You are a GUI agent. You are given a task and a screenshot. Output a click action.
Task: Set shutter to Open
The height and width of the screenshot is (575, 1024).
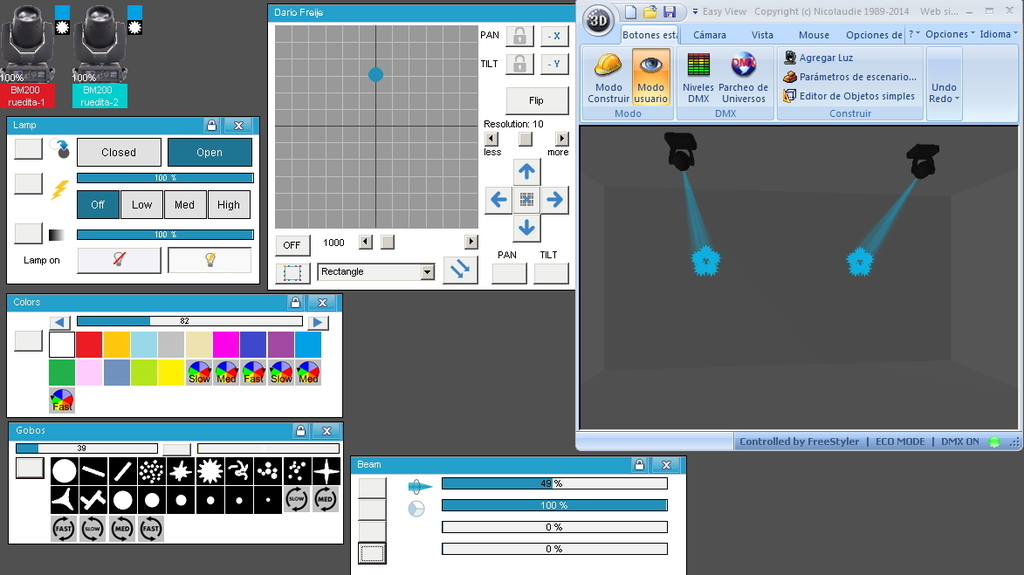click(x=210, y=152)
